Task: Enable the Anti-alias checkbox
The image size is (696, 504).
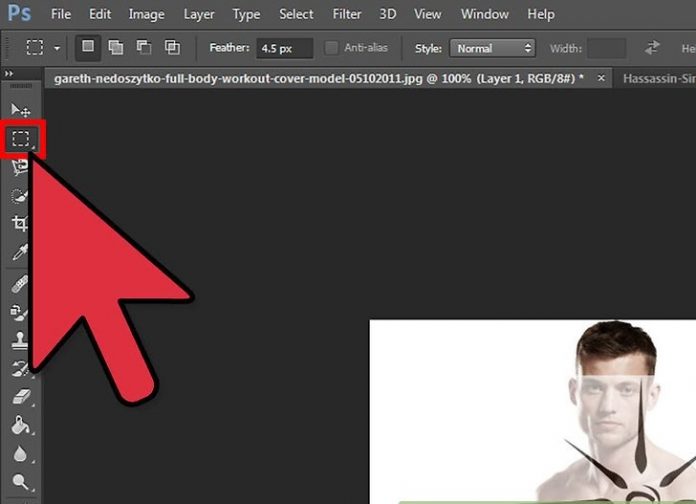Action: coord(332,48)
